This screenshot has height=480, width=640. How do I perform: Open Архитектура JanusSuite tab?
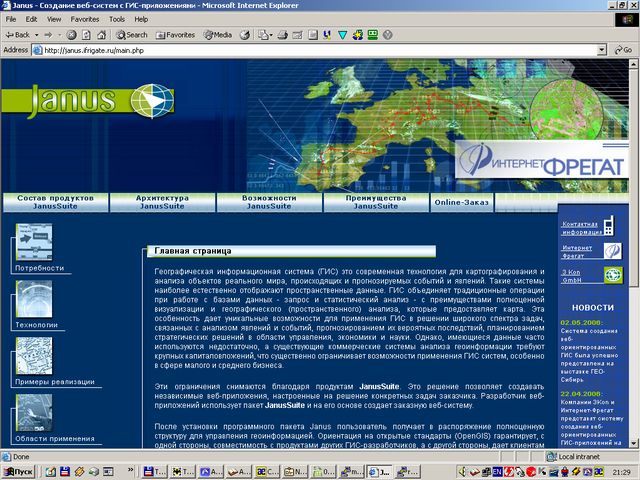(162, 202)
